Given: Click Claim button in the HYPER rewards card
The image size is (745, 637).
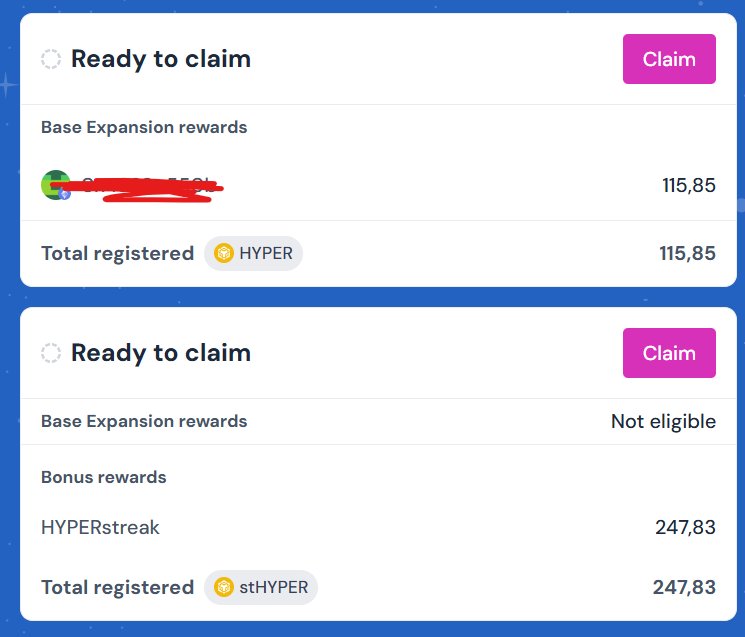Looking at the screenshot, I should coord(669,59).
